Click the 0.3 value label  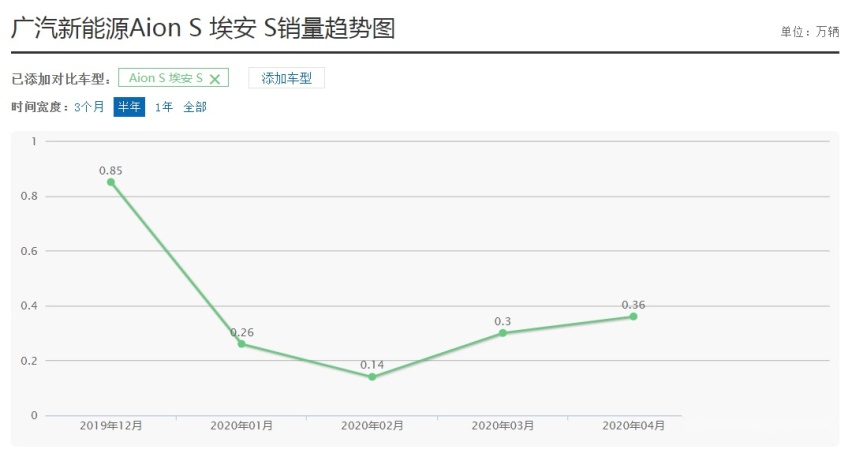pos(503,321)
